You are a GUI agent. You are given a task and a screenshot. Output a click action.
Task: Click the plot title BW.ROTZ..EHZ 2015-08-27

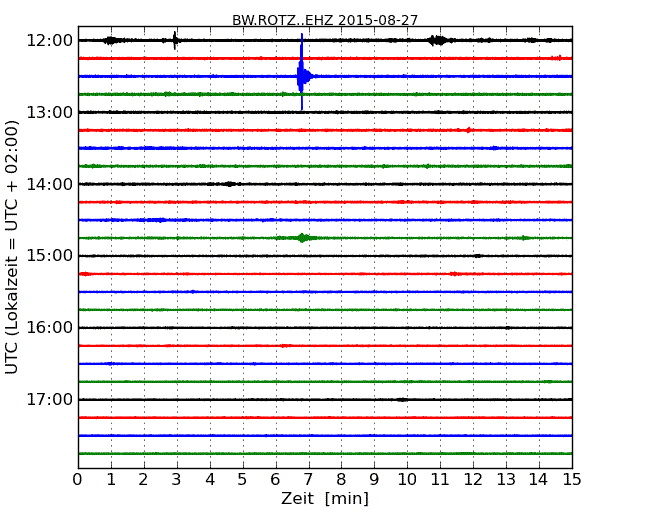pyautogui.click(x=325, y=20)
